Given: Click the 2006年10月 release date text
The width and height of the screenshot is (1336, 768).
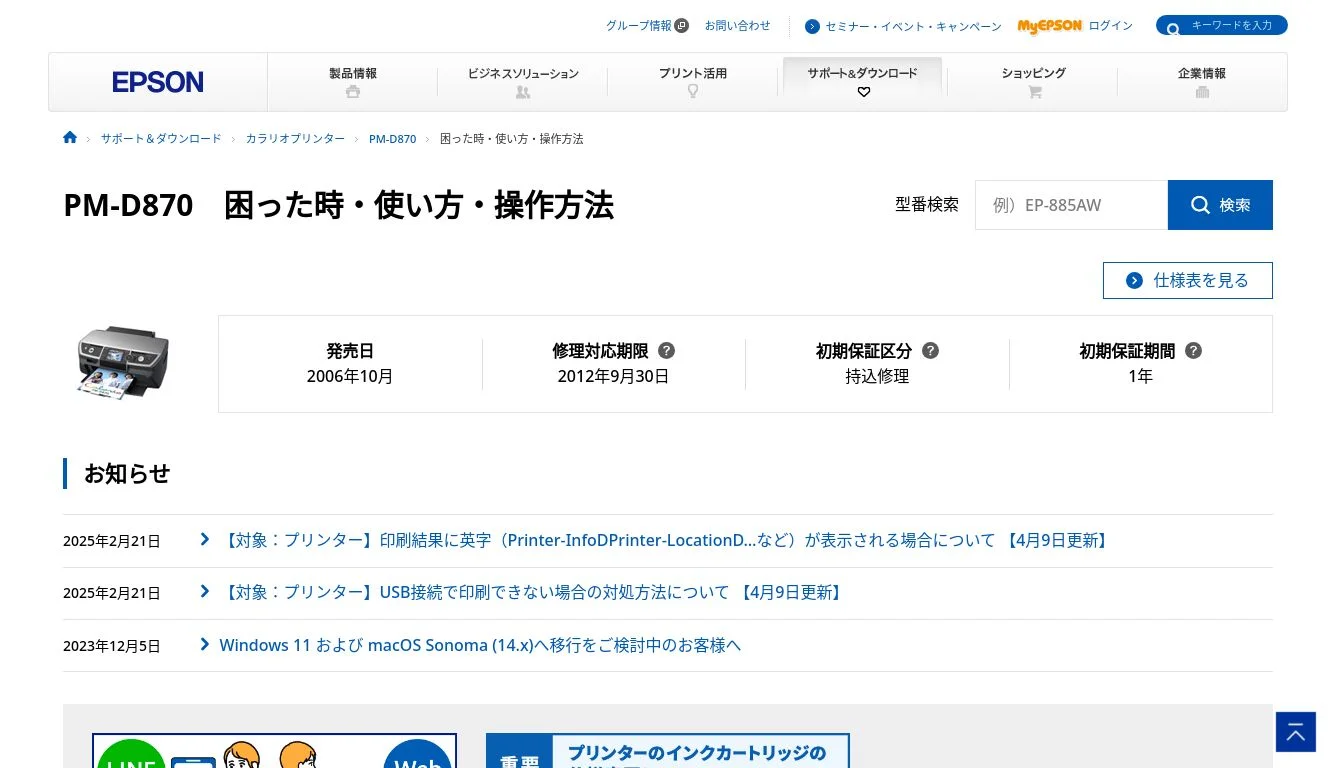Looking at the screenshot, I should pyautogui.click(x=350, y=376).
